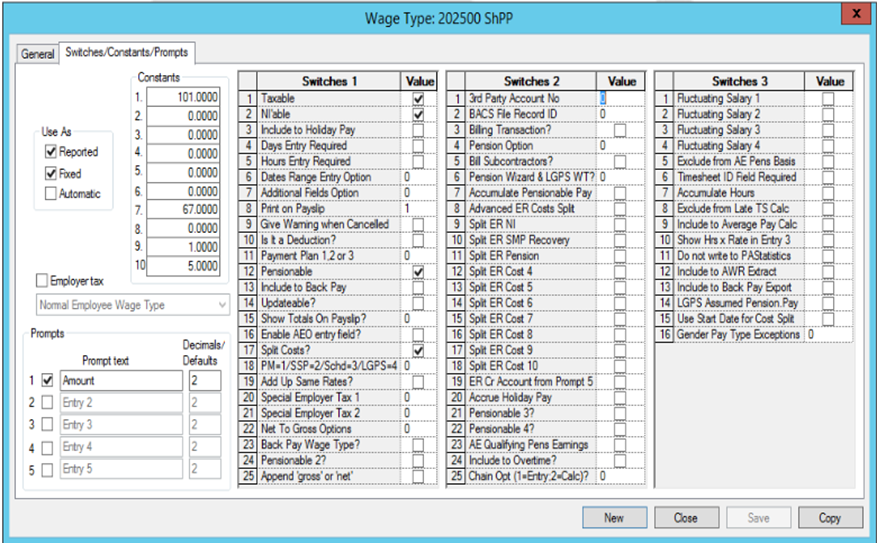
Task: Switch to the General tab
Action: tap(37, 54)
